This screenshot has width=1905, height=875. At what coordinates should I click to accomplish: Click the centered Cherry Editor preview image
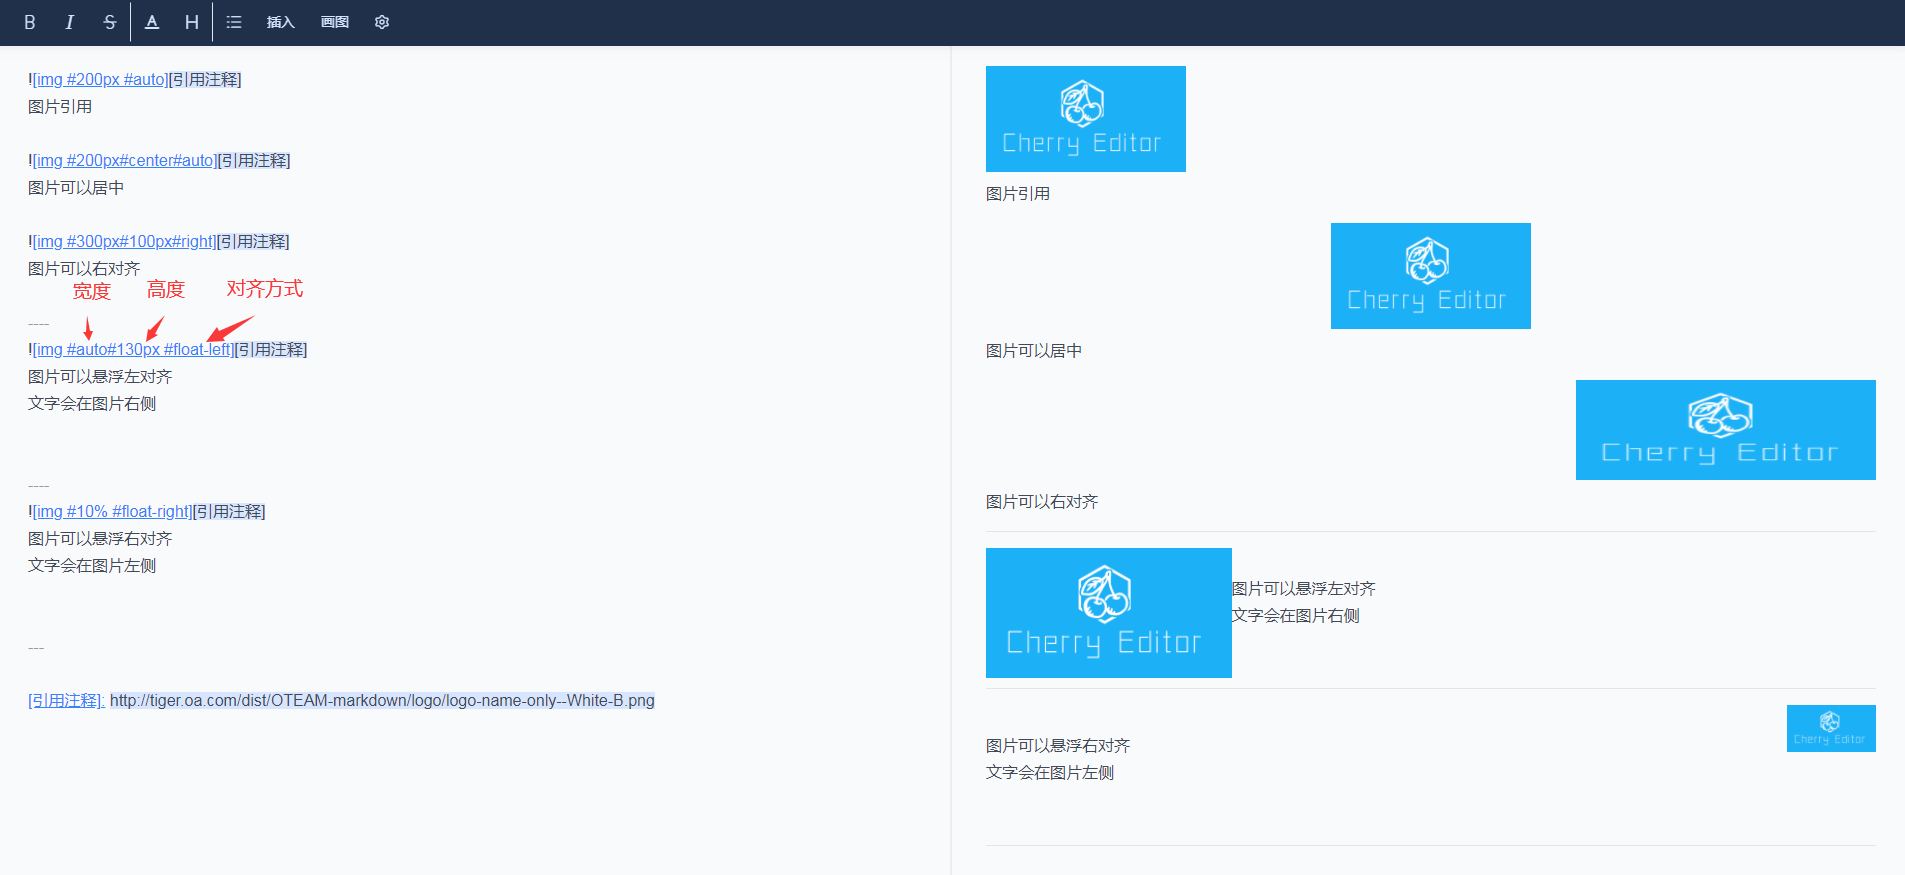[1430, 276]
